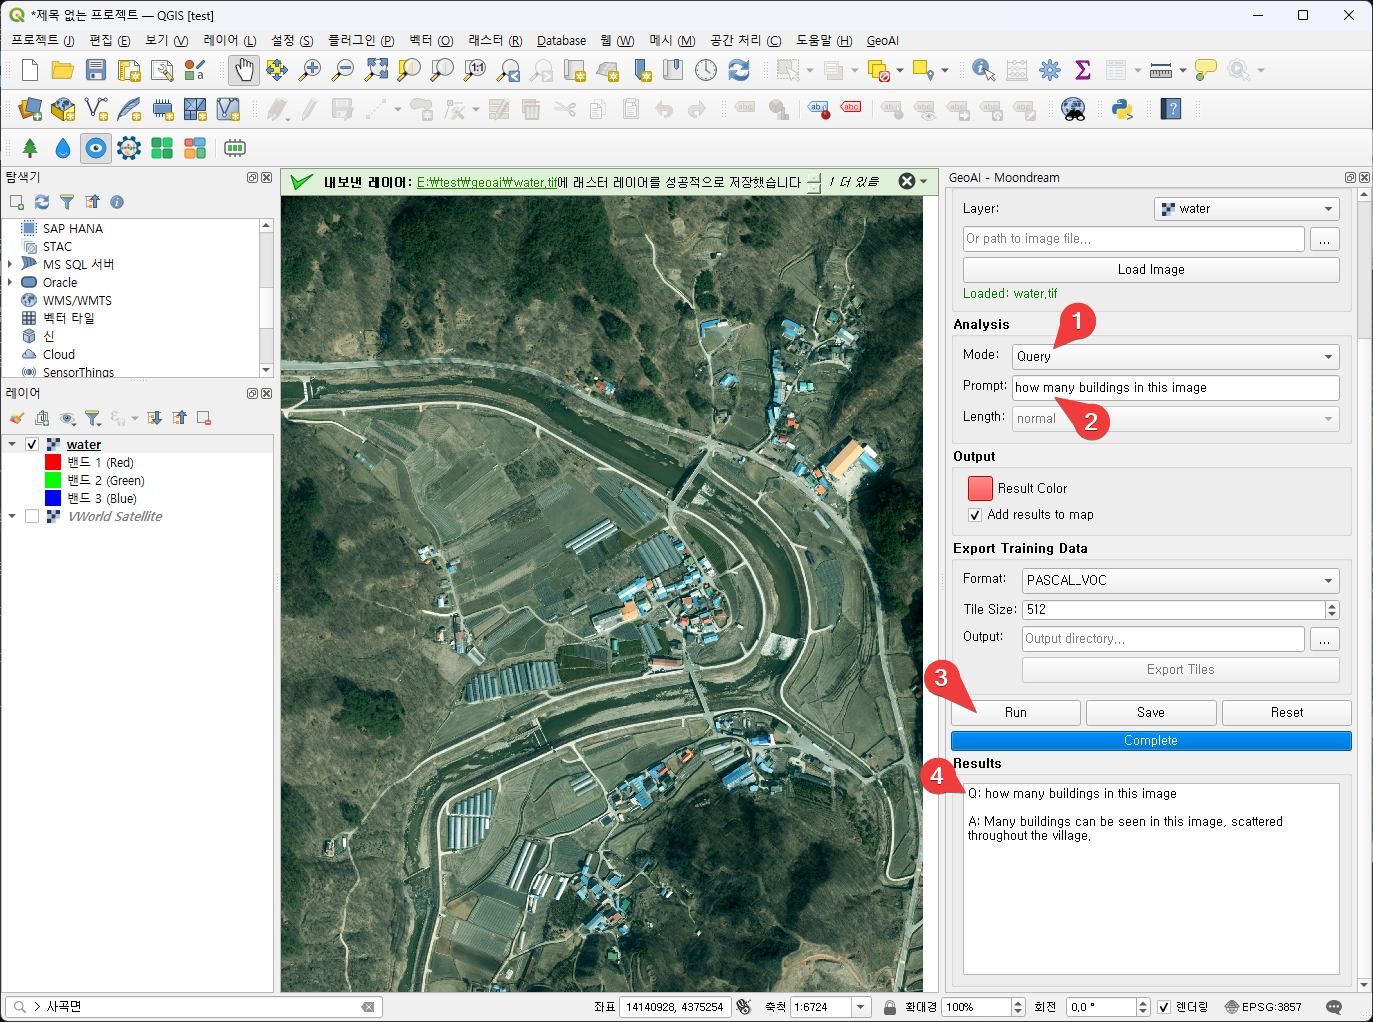Viewport: 1373px width, 1022px height.
Task: Select the Pan Map hand tool
Action: [x=244, y=70]
